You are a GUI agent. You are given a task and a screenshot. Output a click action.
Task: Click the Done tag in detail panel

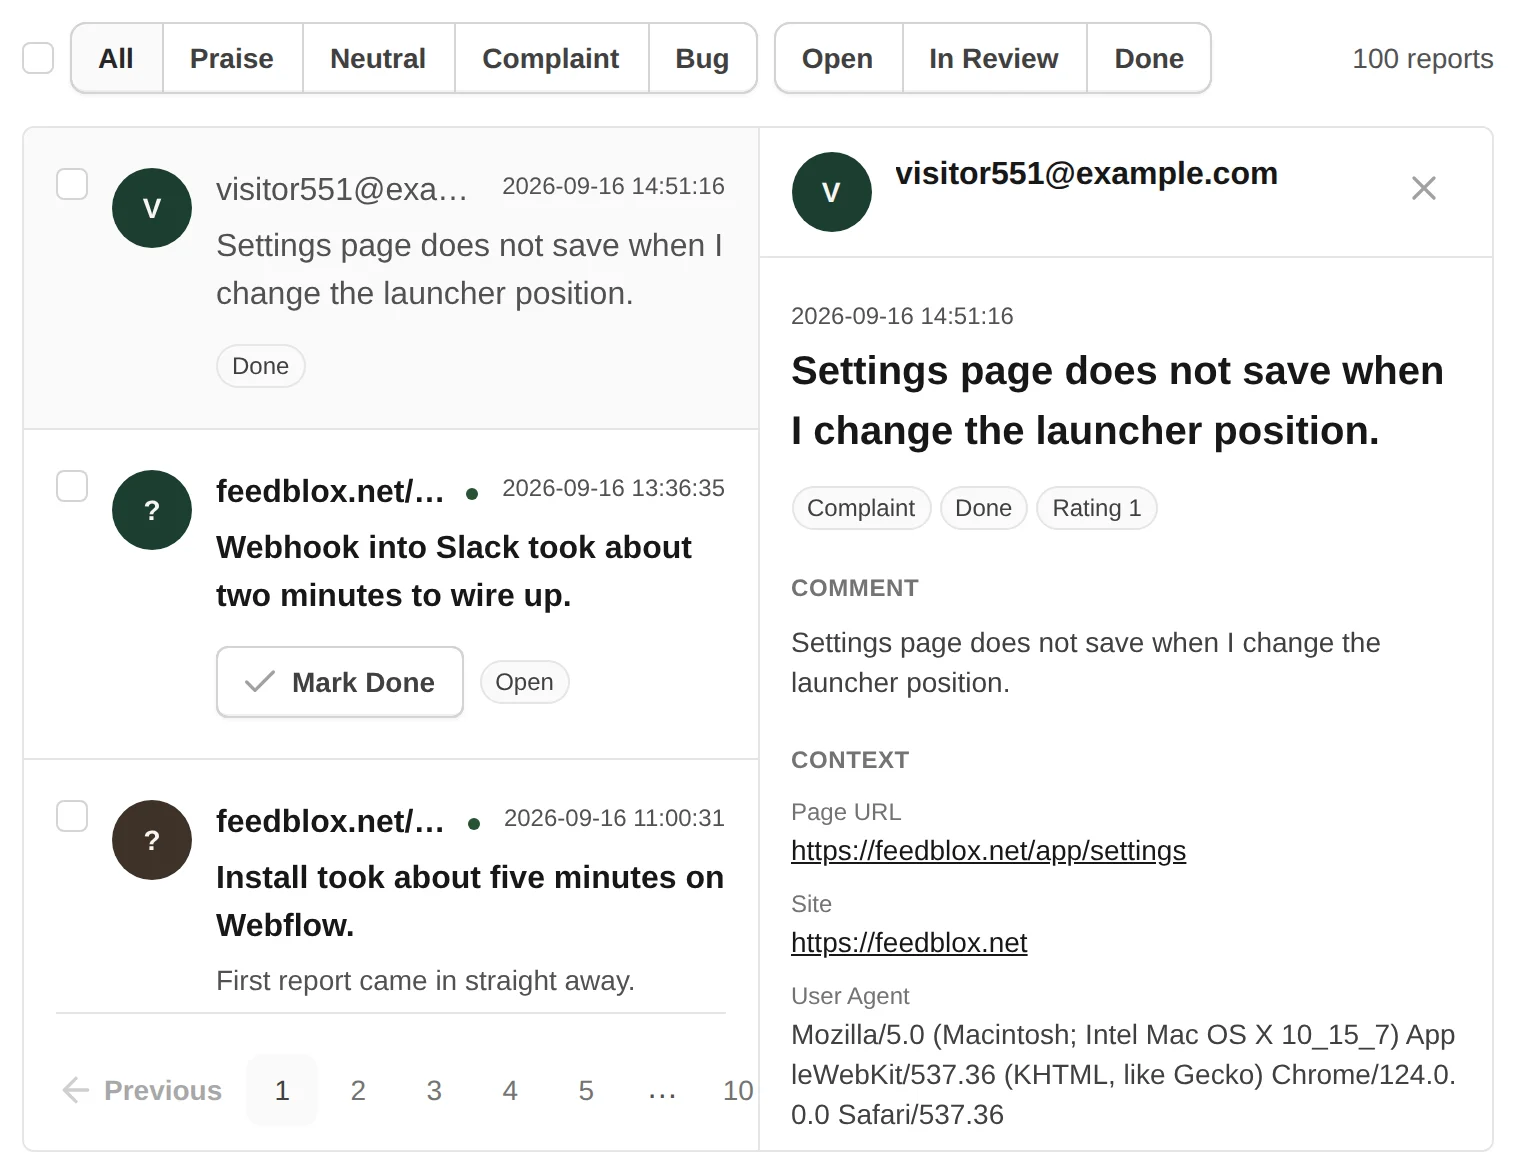click(x=983, y=508)
